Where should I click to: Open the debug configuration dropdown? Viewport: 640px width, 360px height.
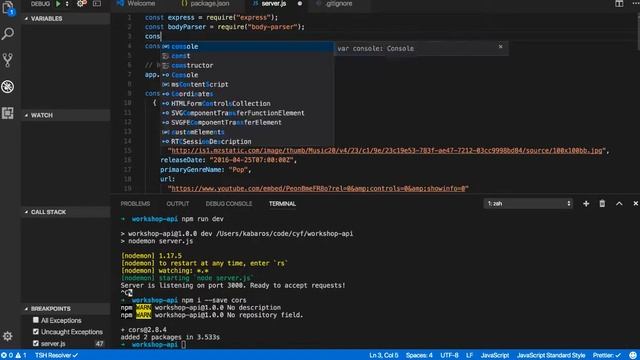click(67, 4)
